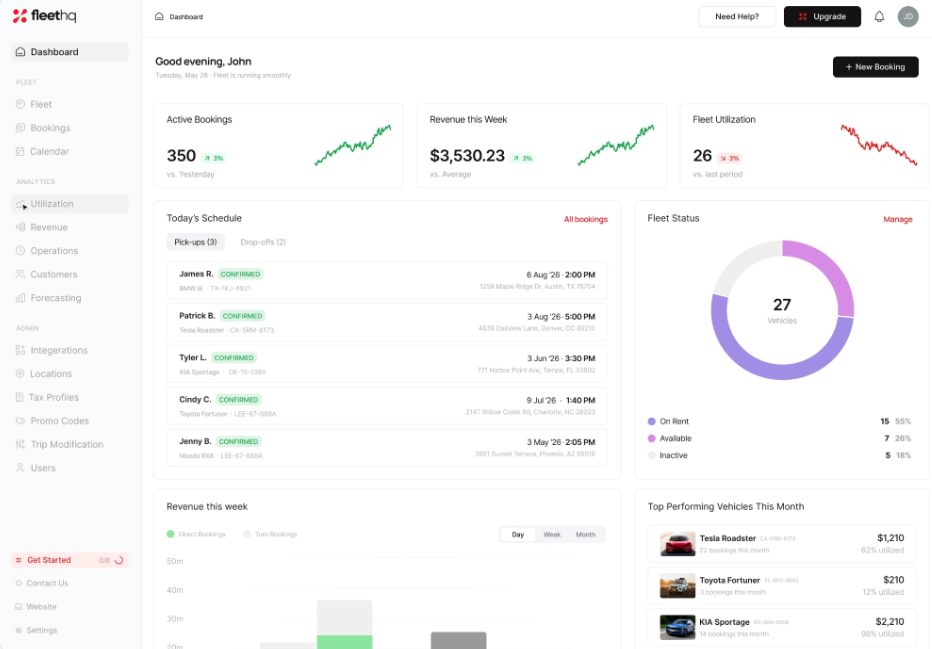Screen dimensions: 932x649
Task: Switch to Pick-ups (3) tab
Action: pyautogui.click(x=196, y=242)
